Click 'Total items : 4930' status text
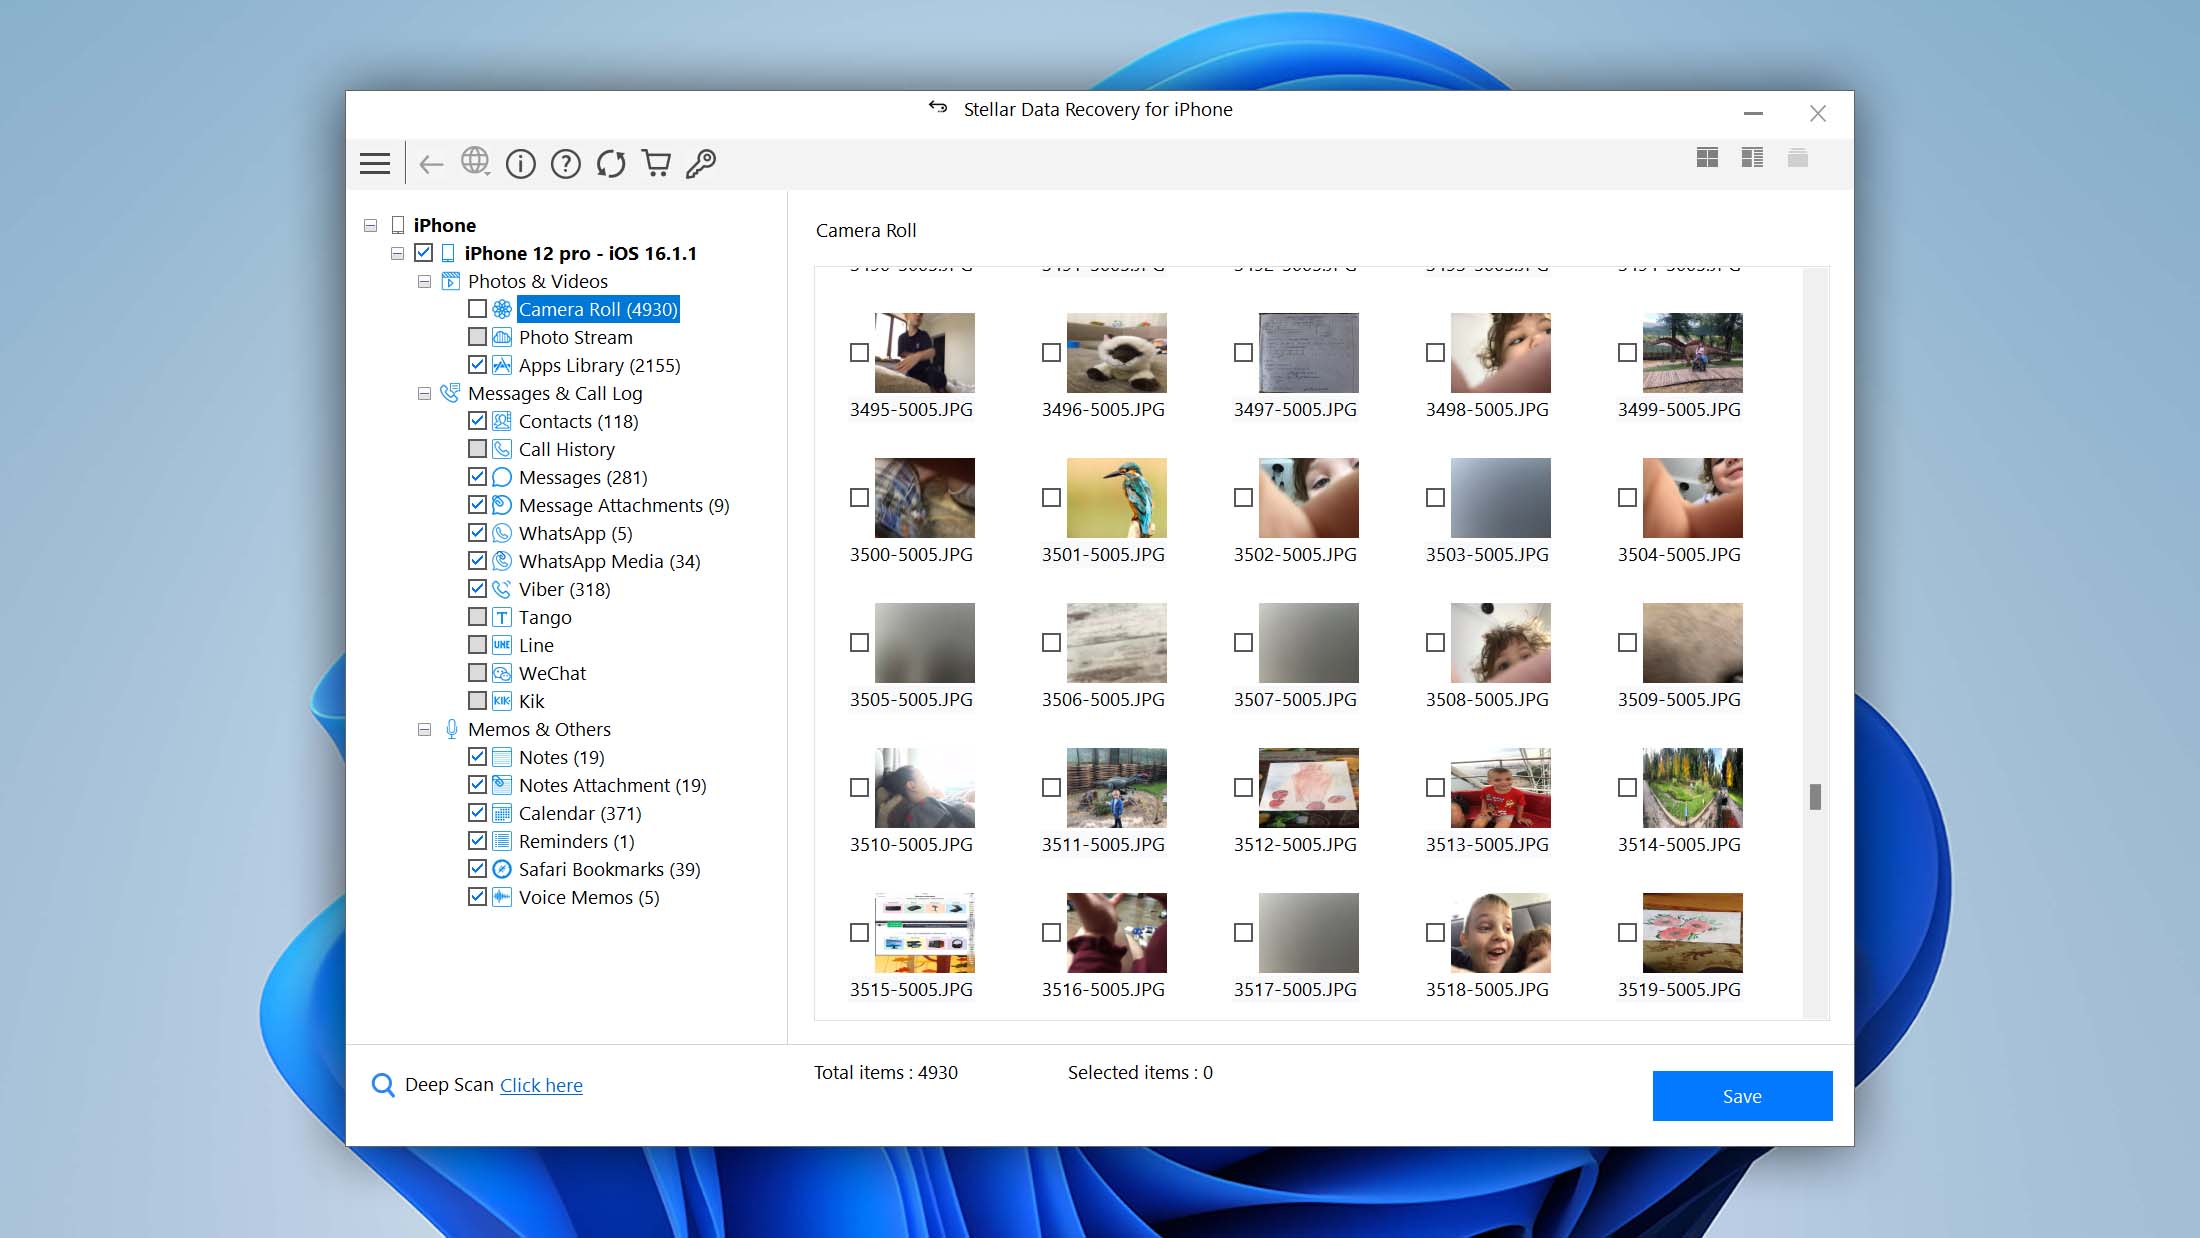This screenshot has width=2200, height=1238. click(x=885, y=1072)
